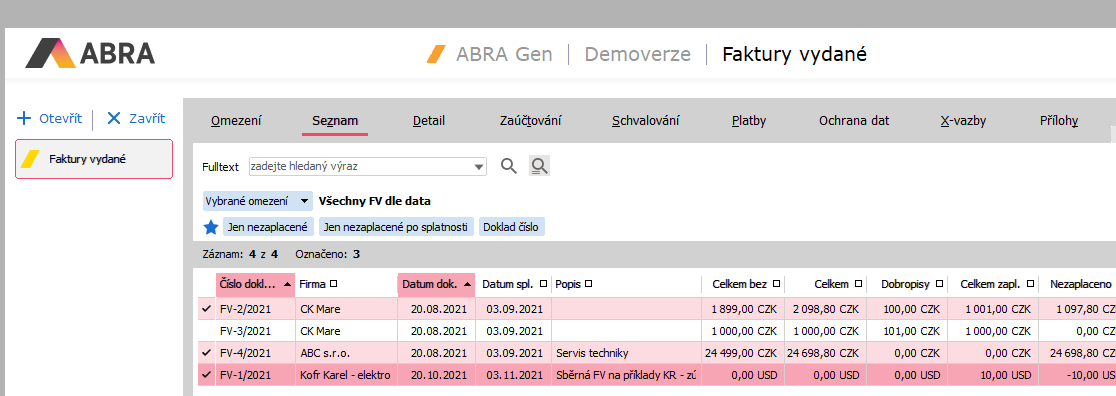Click the X icon for Zavřít
This screenshot has width=1116, height=396.
(114, 118)
